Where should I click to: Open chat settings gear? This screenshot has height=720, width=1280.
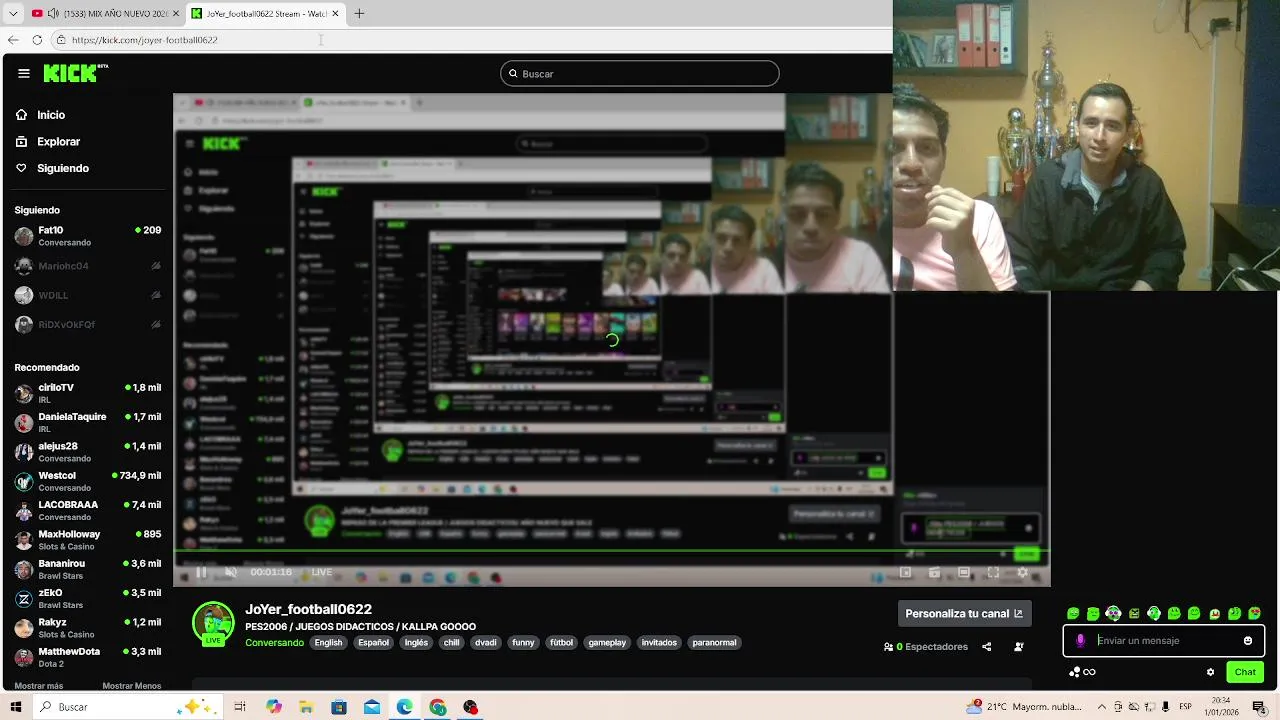(x=1210, y=672)
